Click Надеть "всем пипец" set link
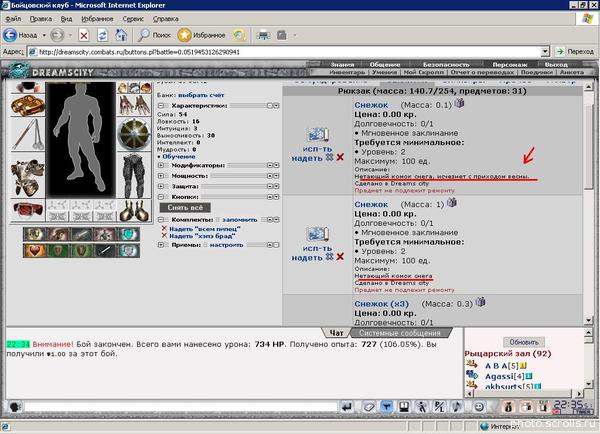Screen dimensions: 600x434 pos(205,229)
